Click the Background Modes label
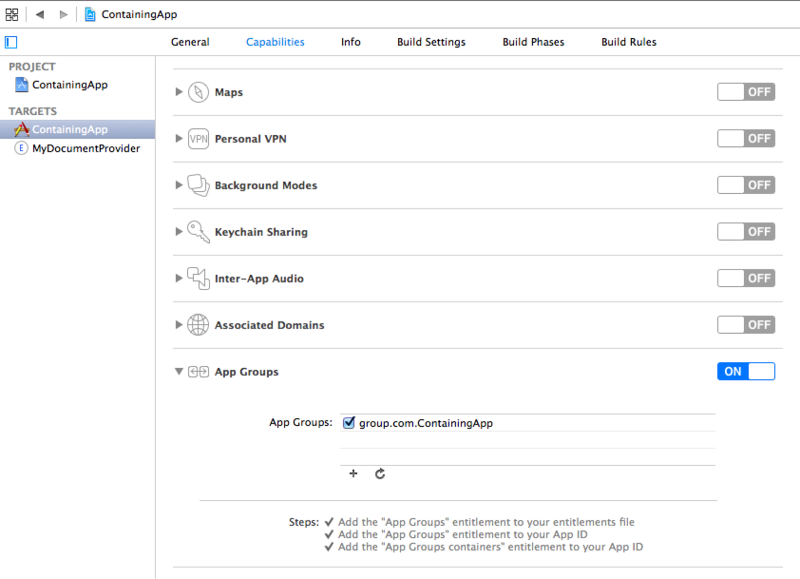800x579 pixels. pos(266,185)
